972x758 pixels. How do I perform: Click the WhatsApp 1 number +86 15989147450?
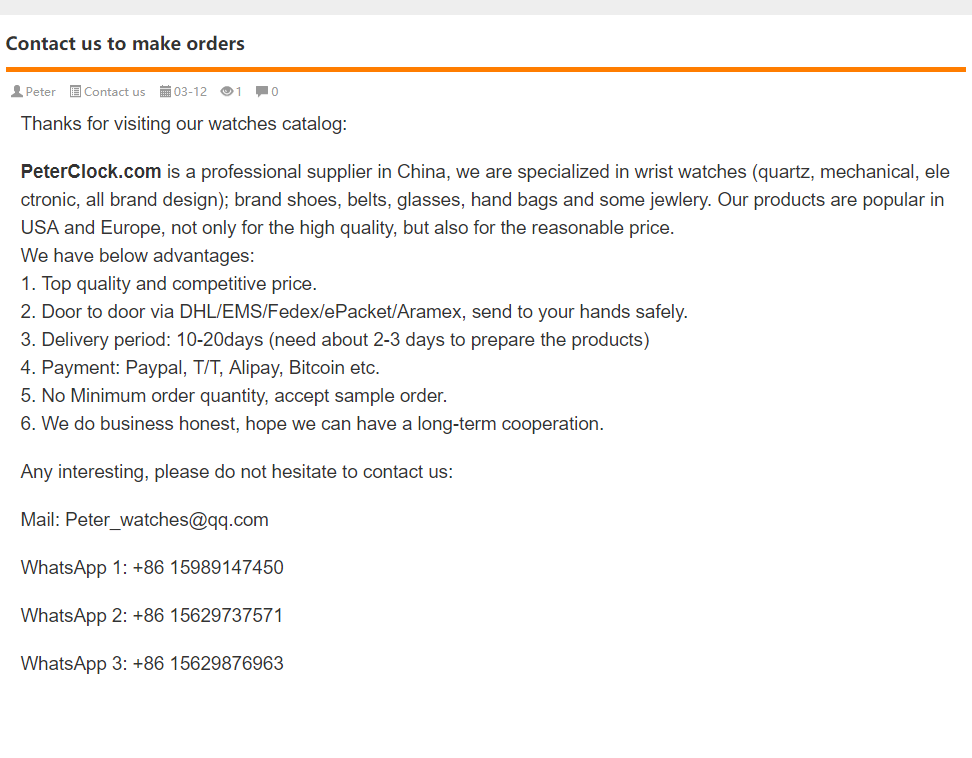pos(208,567)
